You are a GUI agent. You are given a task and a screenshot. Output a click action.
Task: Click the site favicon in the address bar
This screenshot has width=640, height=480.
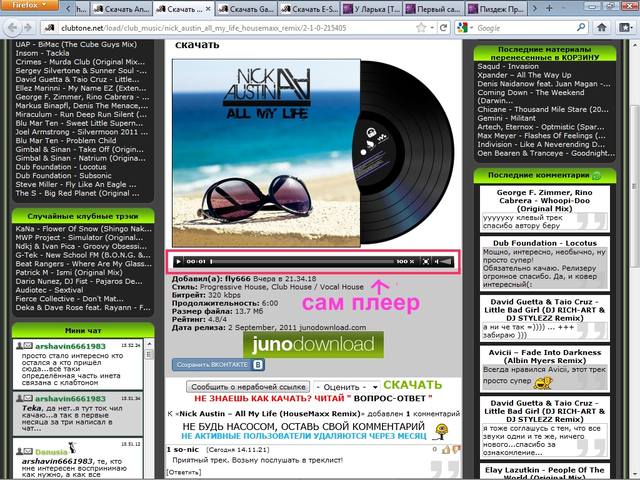[x=50, y=28]
